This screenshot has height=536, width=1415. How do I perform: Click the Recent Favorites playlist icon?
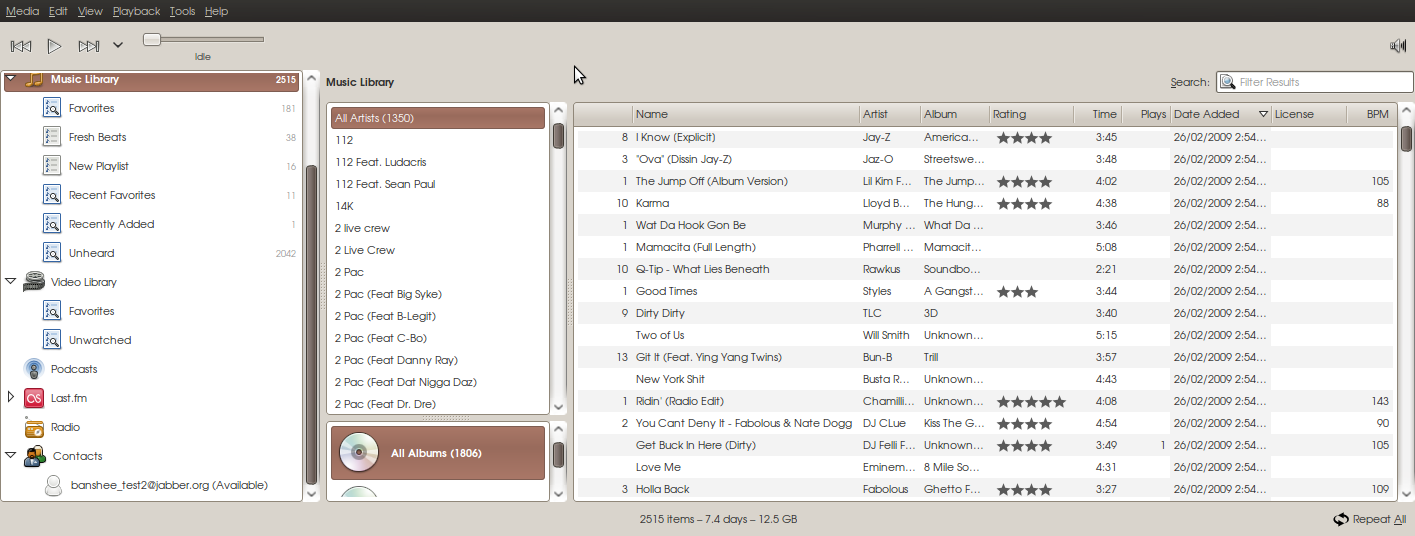tap(52, 195)
